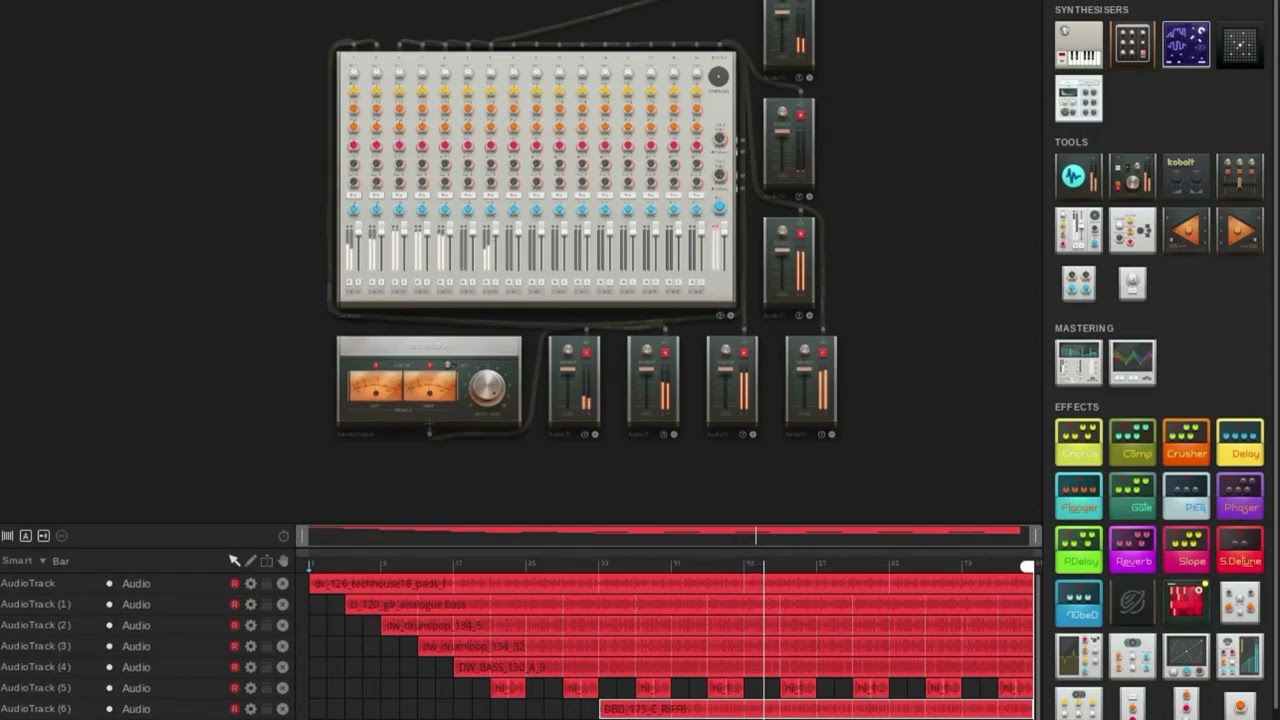
Task: Open settings gear for AudioTrack (5)
Action: pyautogui.click(x=251, y=688)
